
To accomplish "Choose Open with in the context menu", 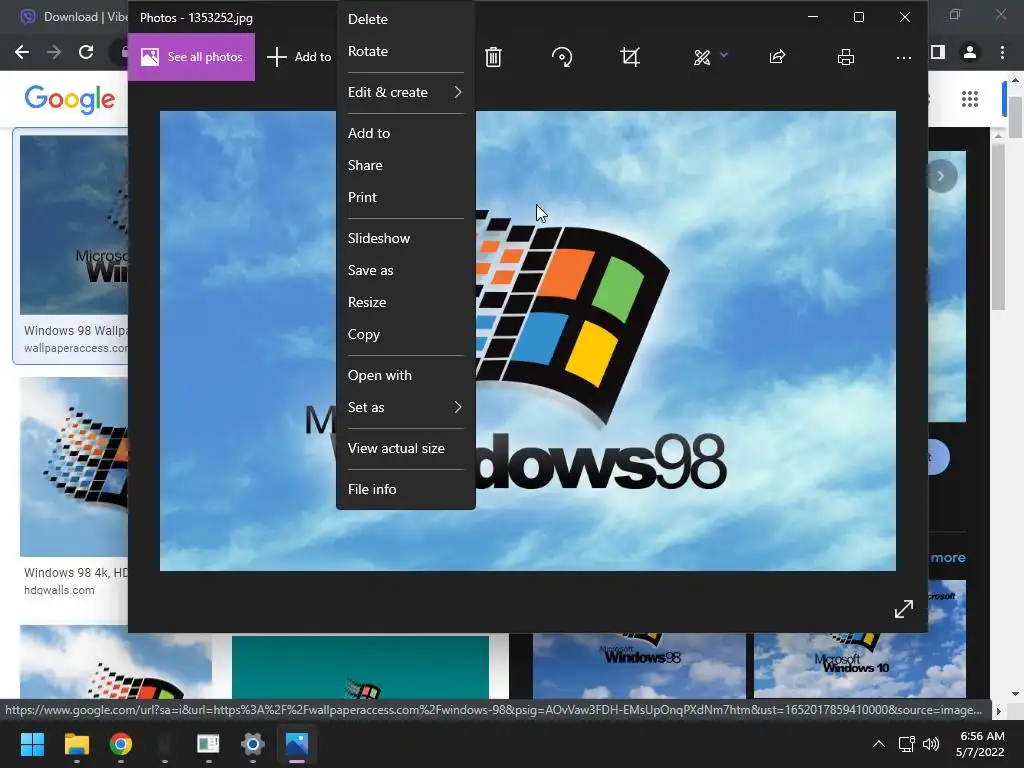I will (405, 376).
